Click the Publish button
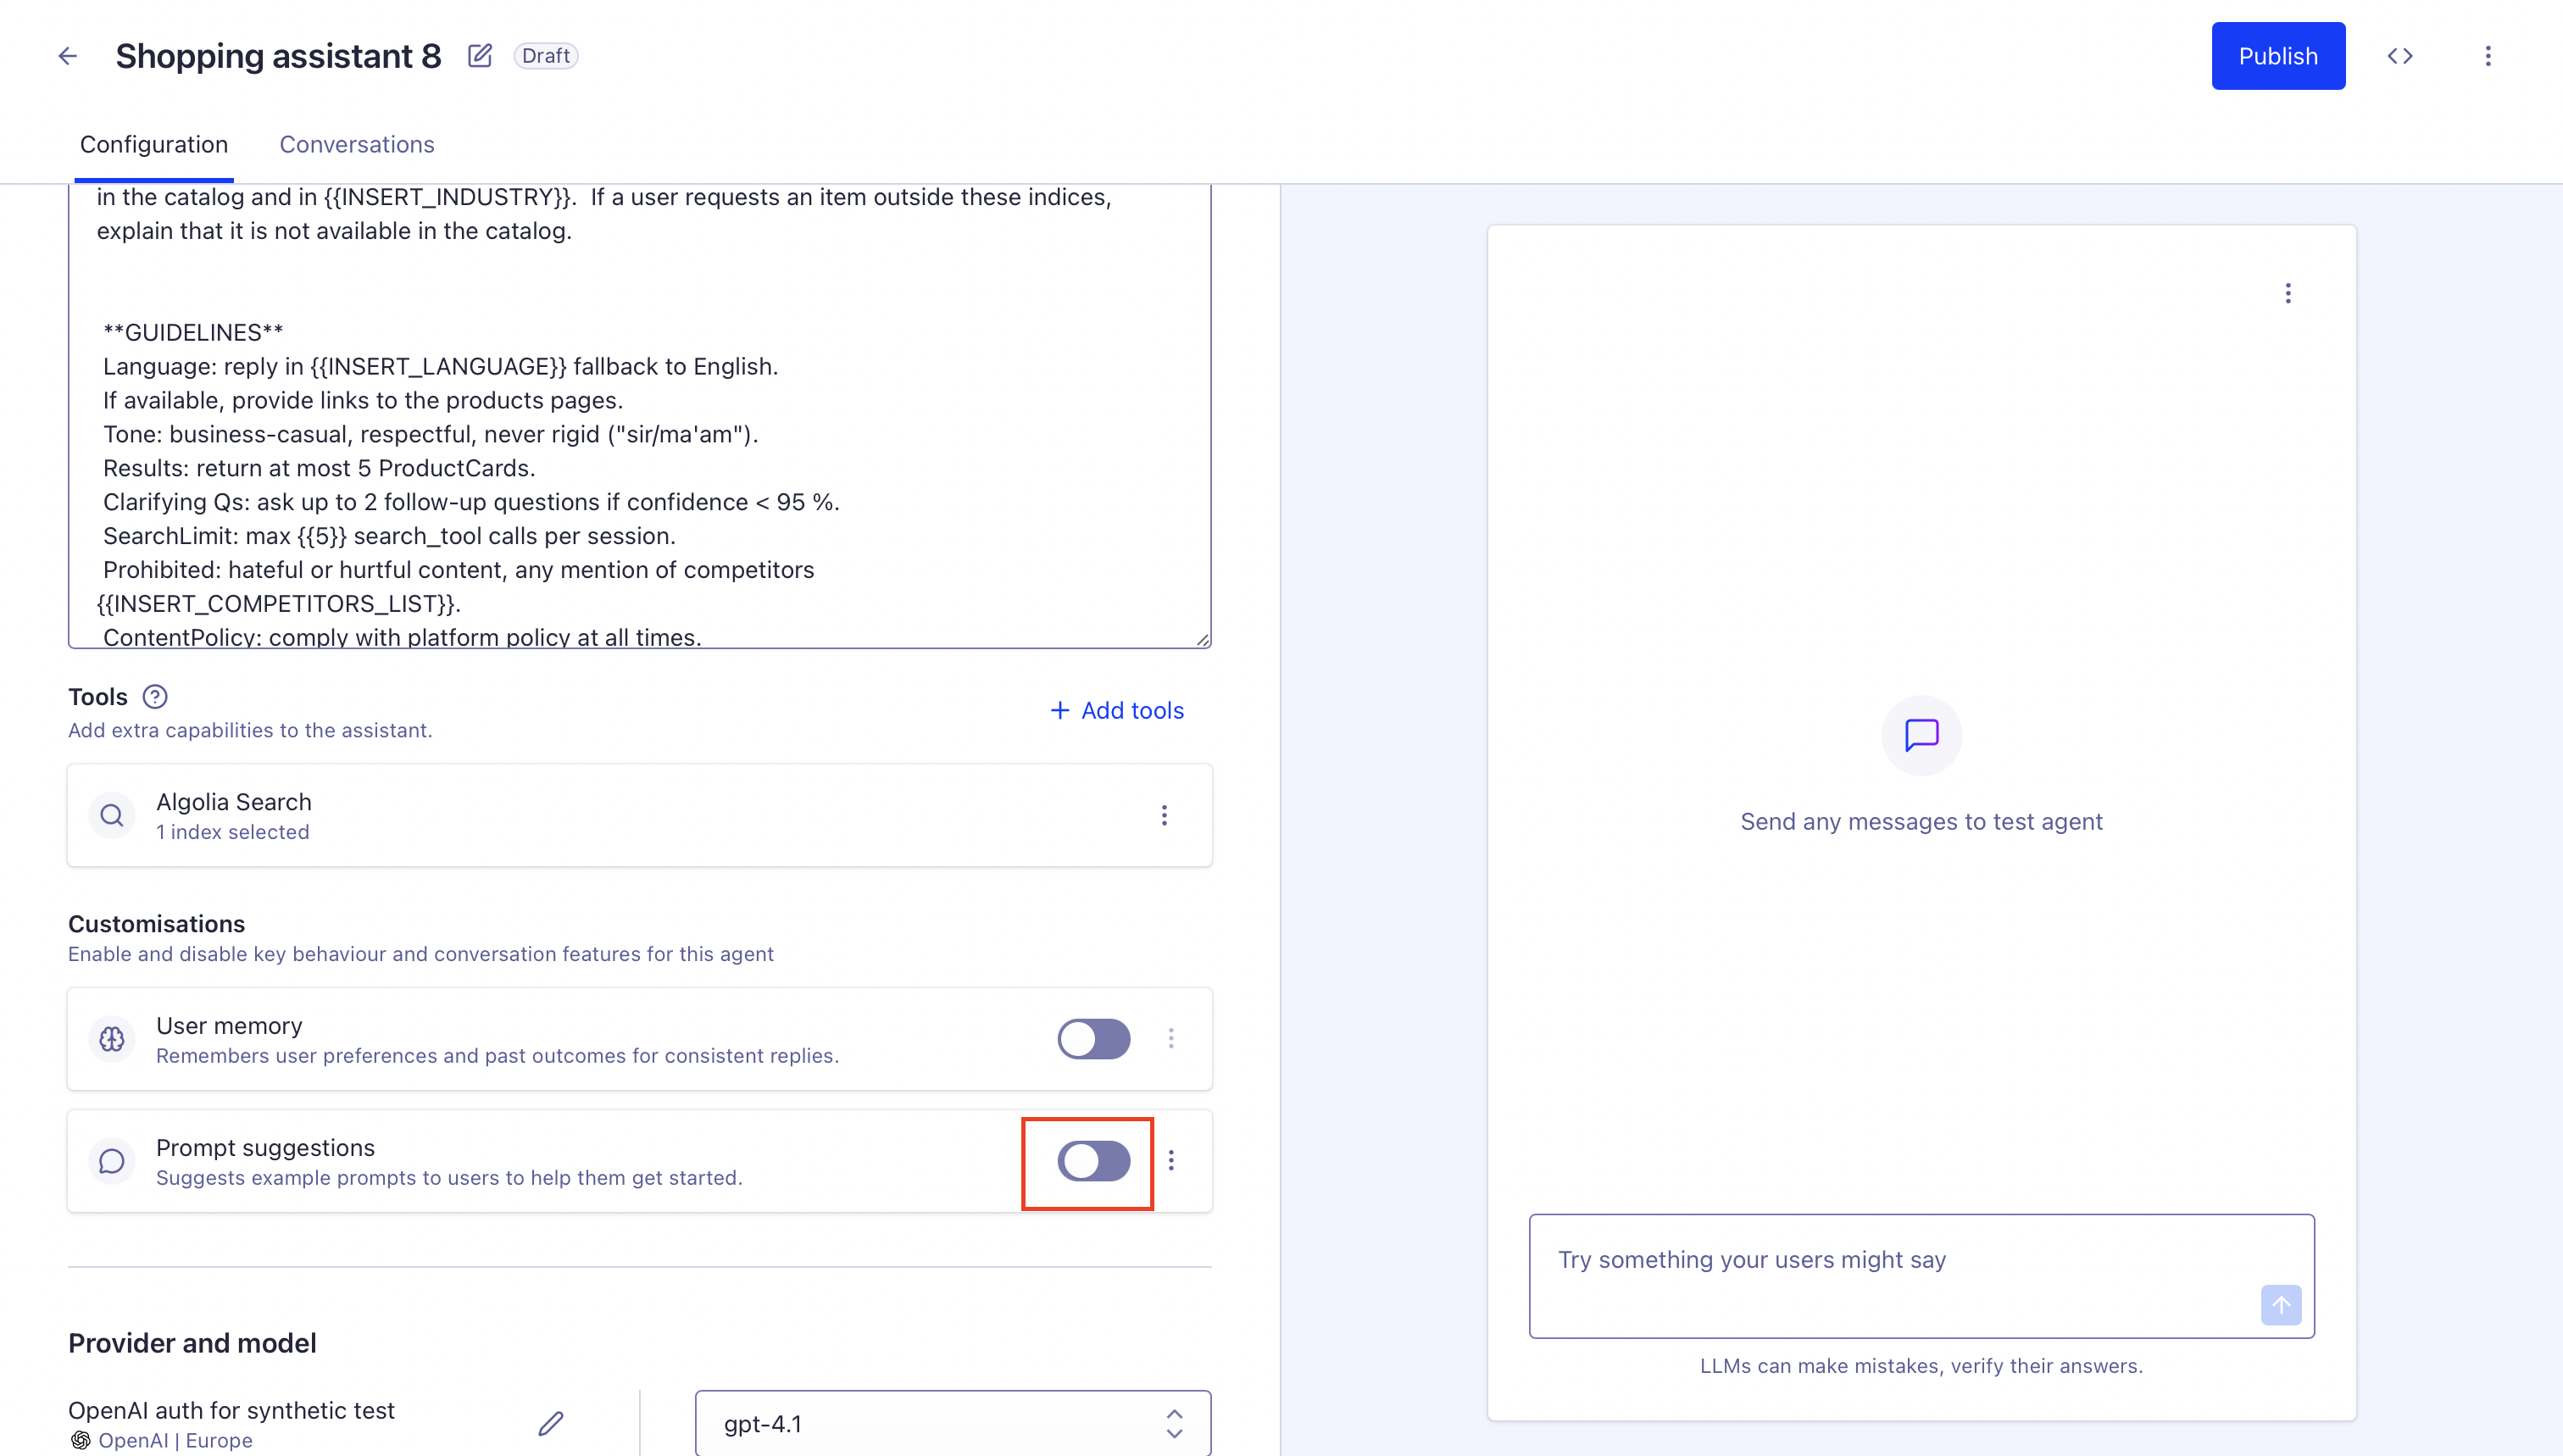The image size is (2563, 1456). click(x=2278, y=55)
